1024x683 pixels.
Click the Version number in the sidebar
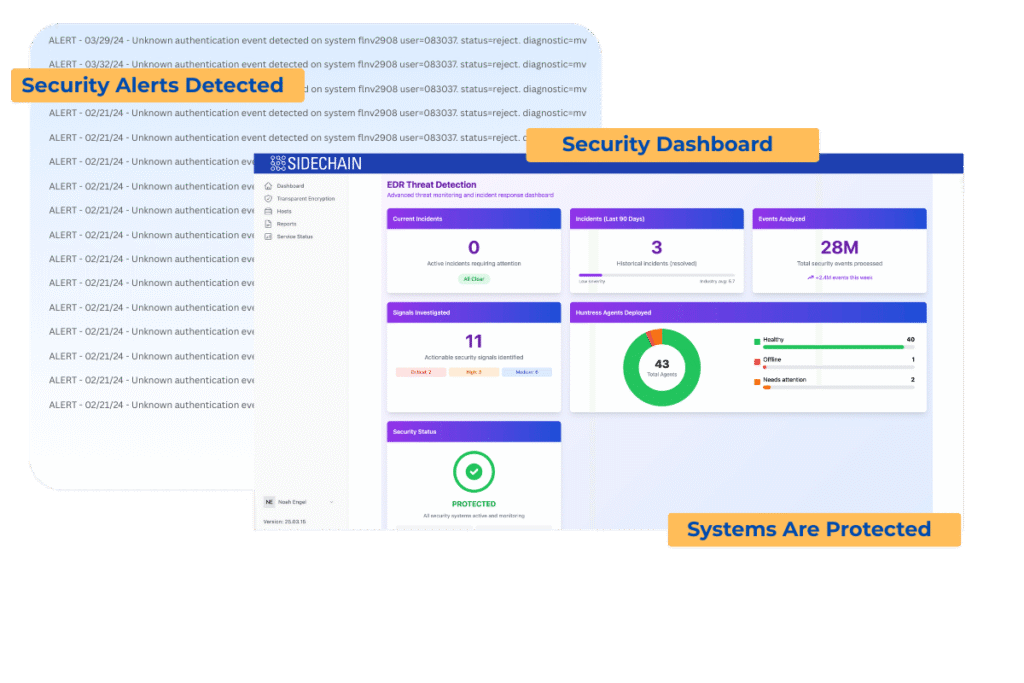pyautogui.click(x=284, y=522)
